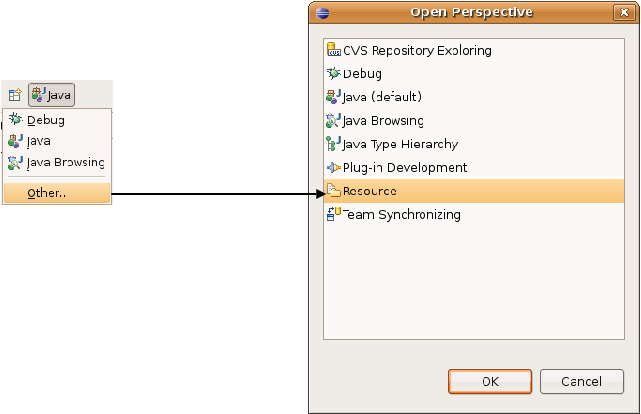Close the Open Perspective dialog
Image resolution: width=641 pixels, height=414 pixels.
tap(622, 12)
